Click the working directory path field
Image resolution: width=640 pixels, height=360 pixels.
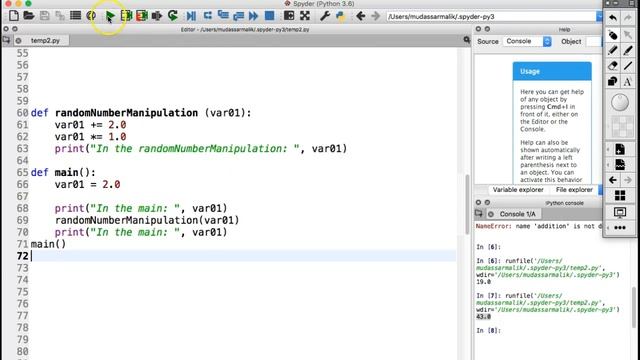point(491,17)
